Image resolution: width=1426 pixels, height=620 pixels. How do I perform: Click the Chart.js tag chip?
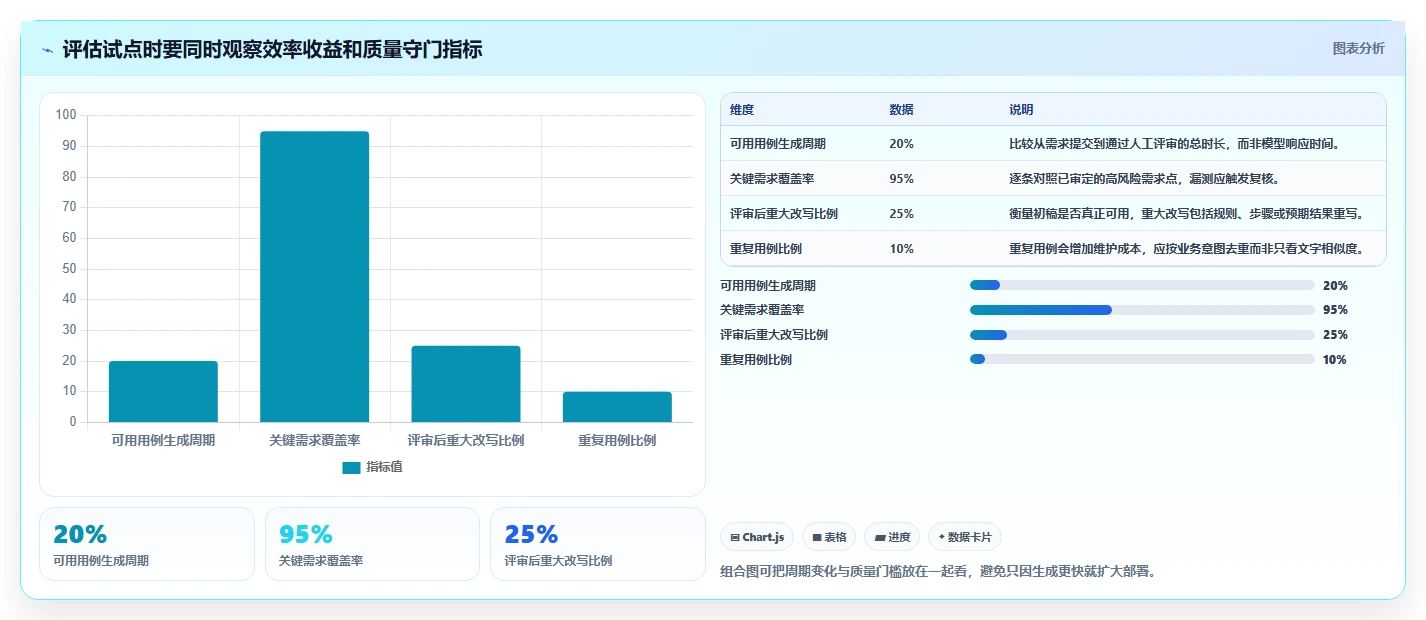point(757,537)
